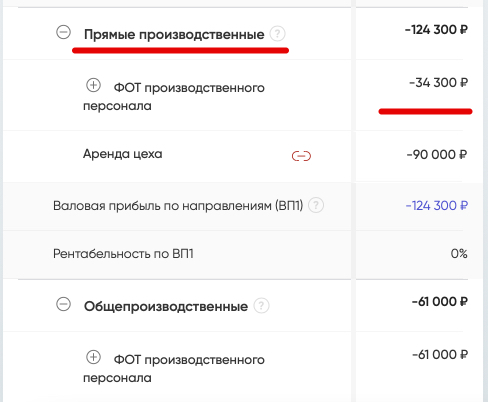Click the red link icon for Аренда цеха
The height and width of the screenshot is (402, 488).
[301, 156]
